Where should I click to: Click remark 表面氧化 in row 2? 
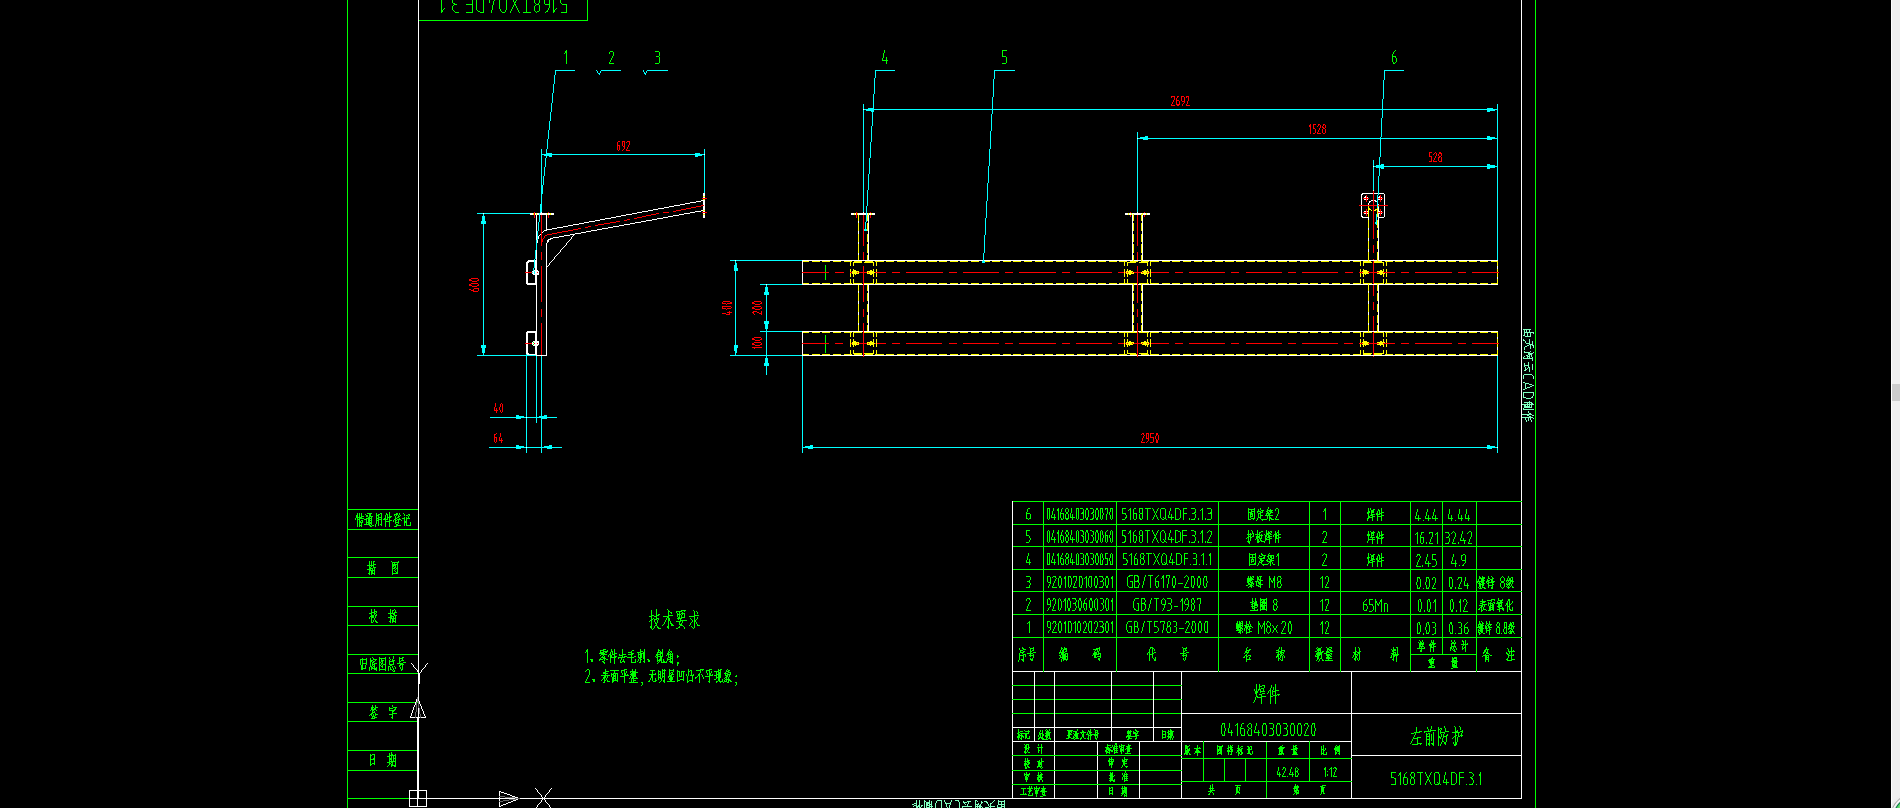coord(1496,605)
